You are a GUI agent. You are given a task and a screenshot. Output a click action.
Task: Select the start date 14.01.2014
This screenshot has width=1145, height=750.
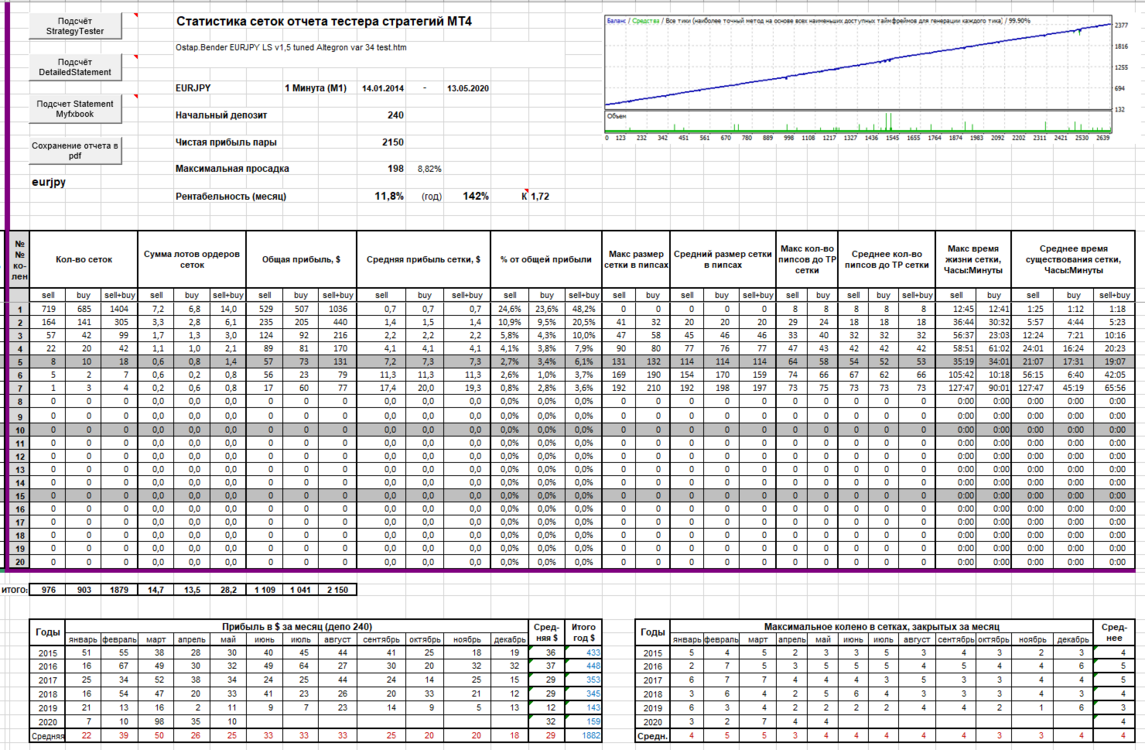pyautogui.click(x=383, y=88)
